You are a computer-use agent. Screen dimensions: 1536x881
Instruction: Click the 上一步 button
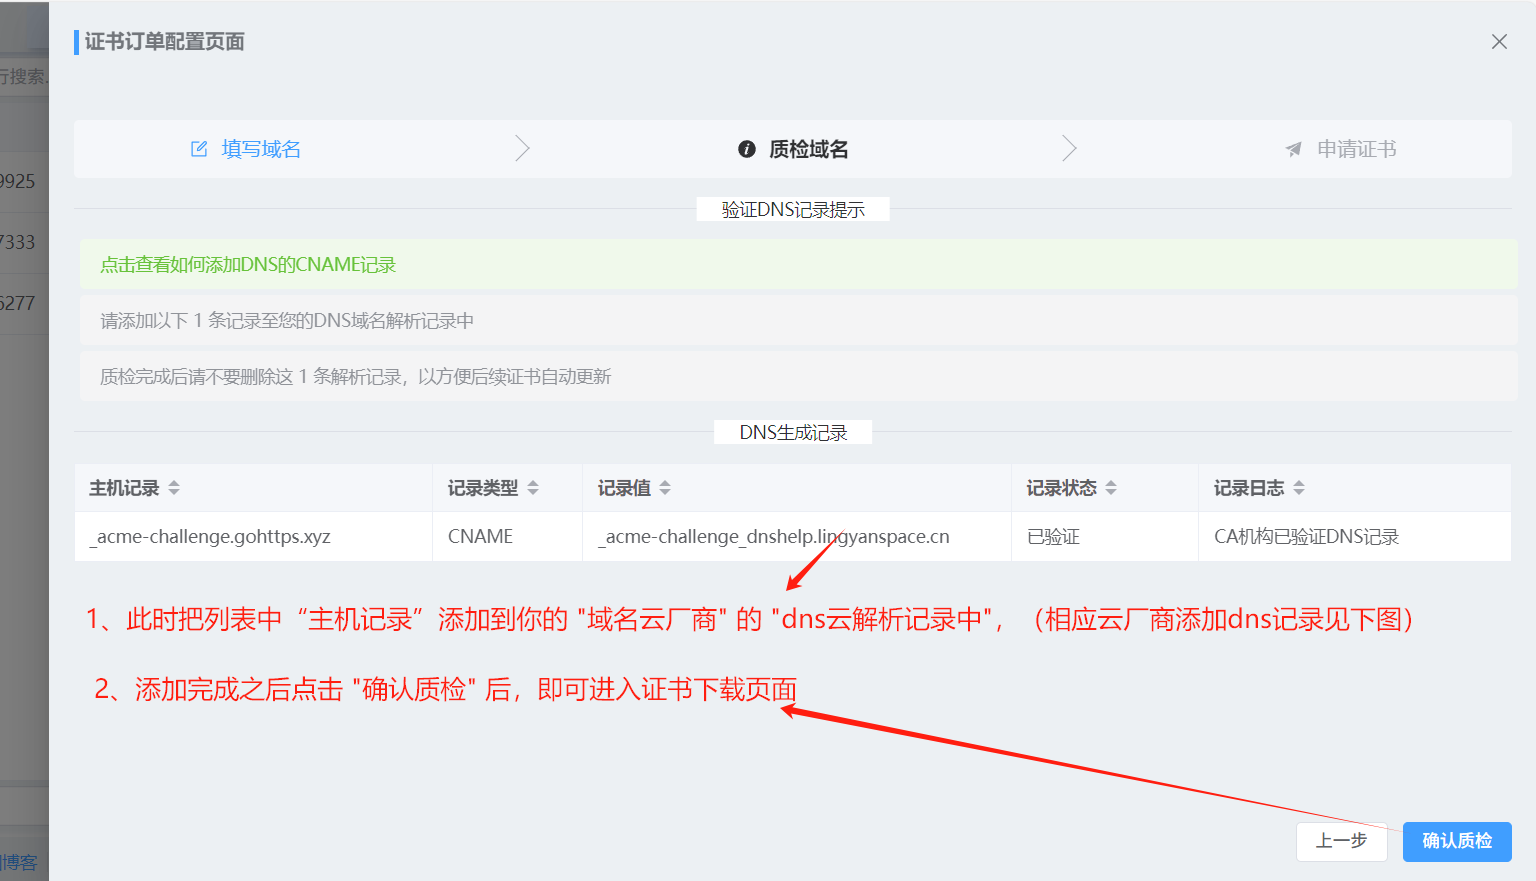tap(1341, 841)
